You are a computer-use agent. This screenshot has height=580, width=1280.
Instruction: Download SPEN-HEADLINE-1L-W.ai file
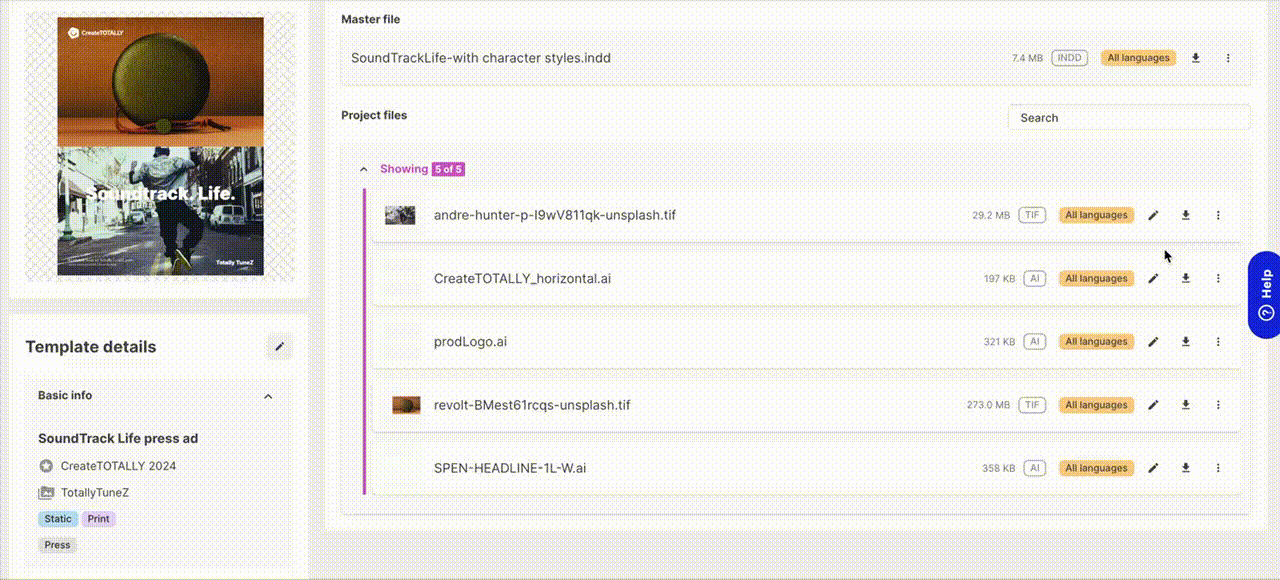tap(1186, 468)
